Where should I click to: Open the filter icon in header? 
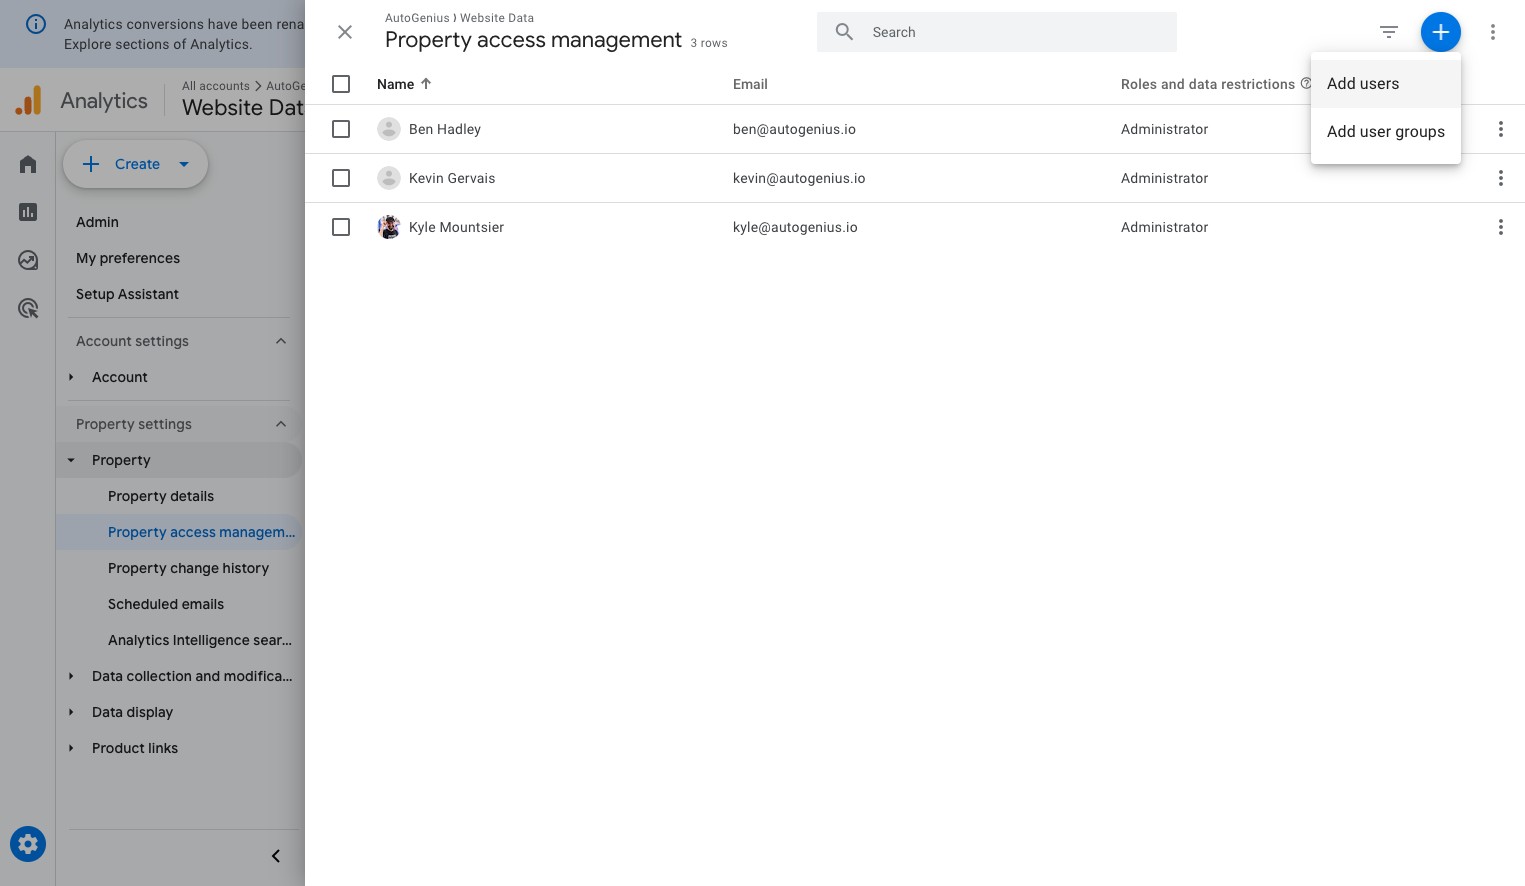[1389, 32]
